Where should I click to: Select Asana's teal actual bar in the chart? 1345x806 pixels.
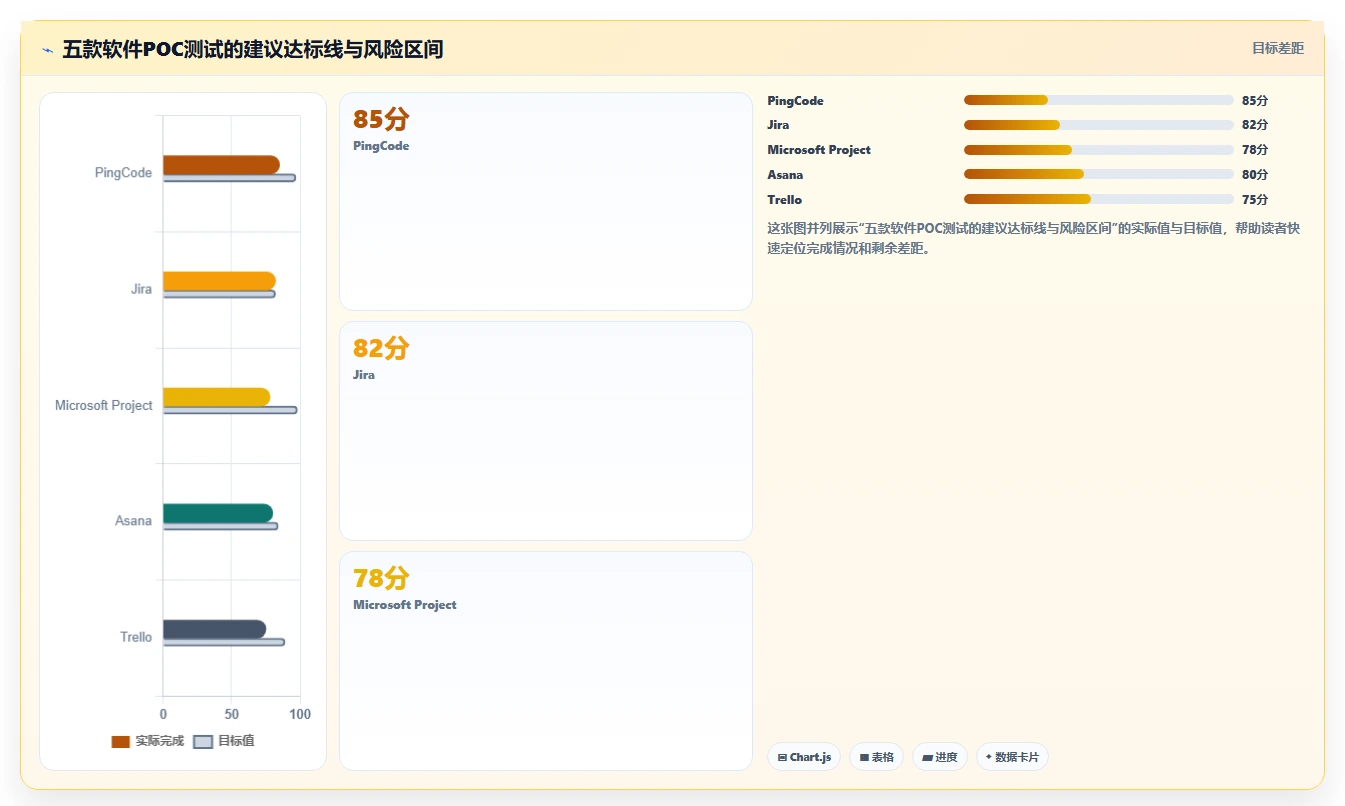pos(218,513)
